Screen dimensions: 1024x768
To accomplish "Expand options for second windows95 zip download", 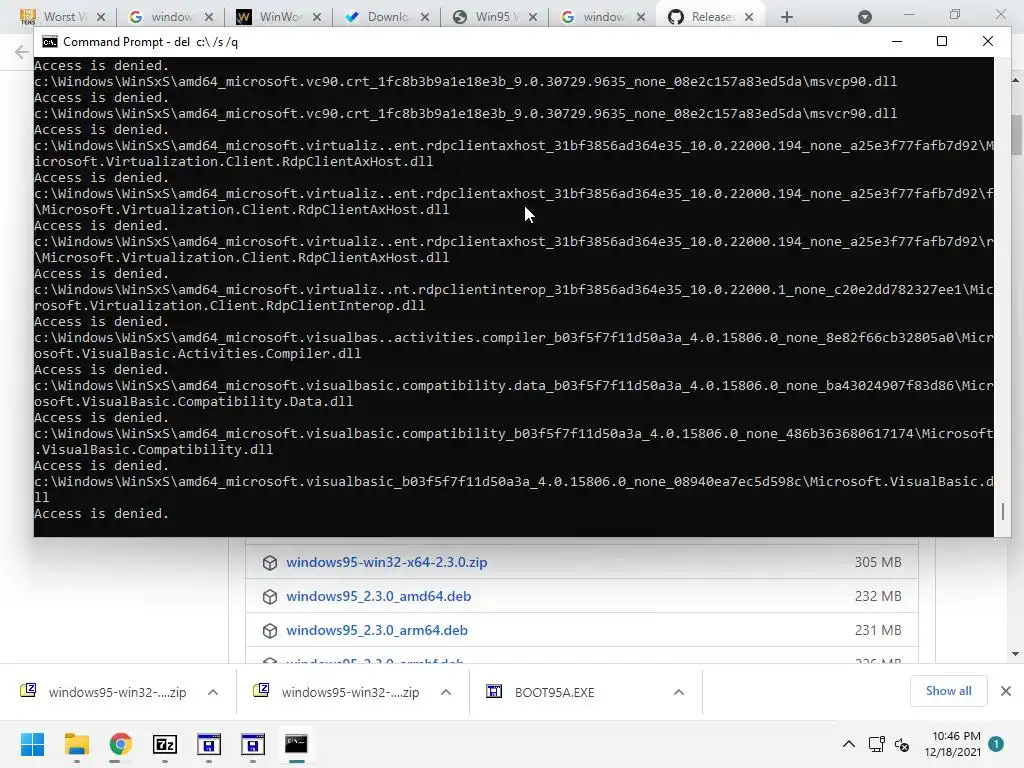I will pyautogui.click(x=446, y=692).
